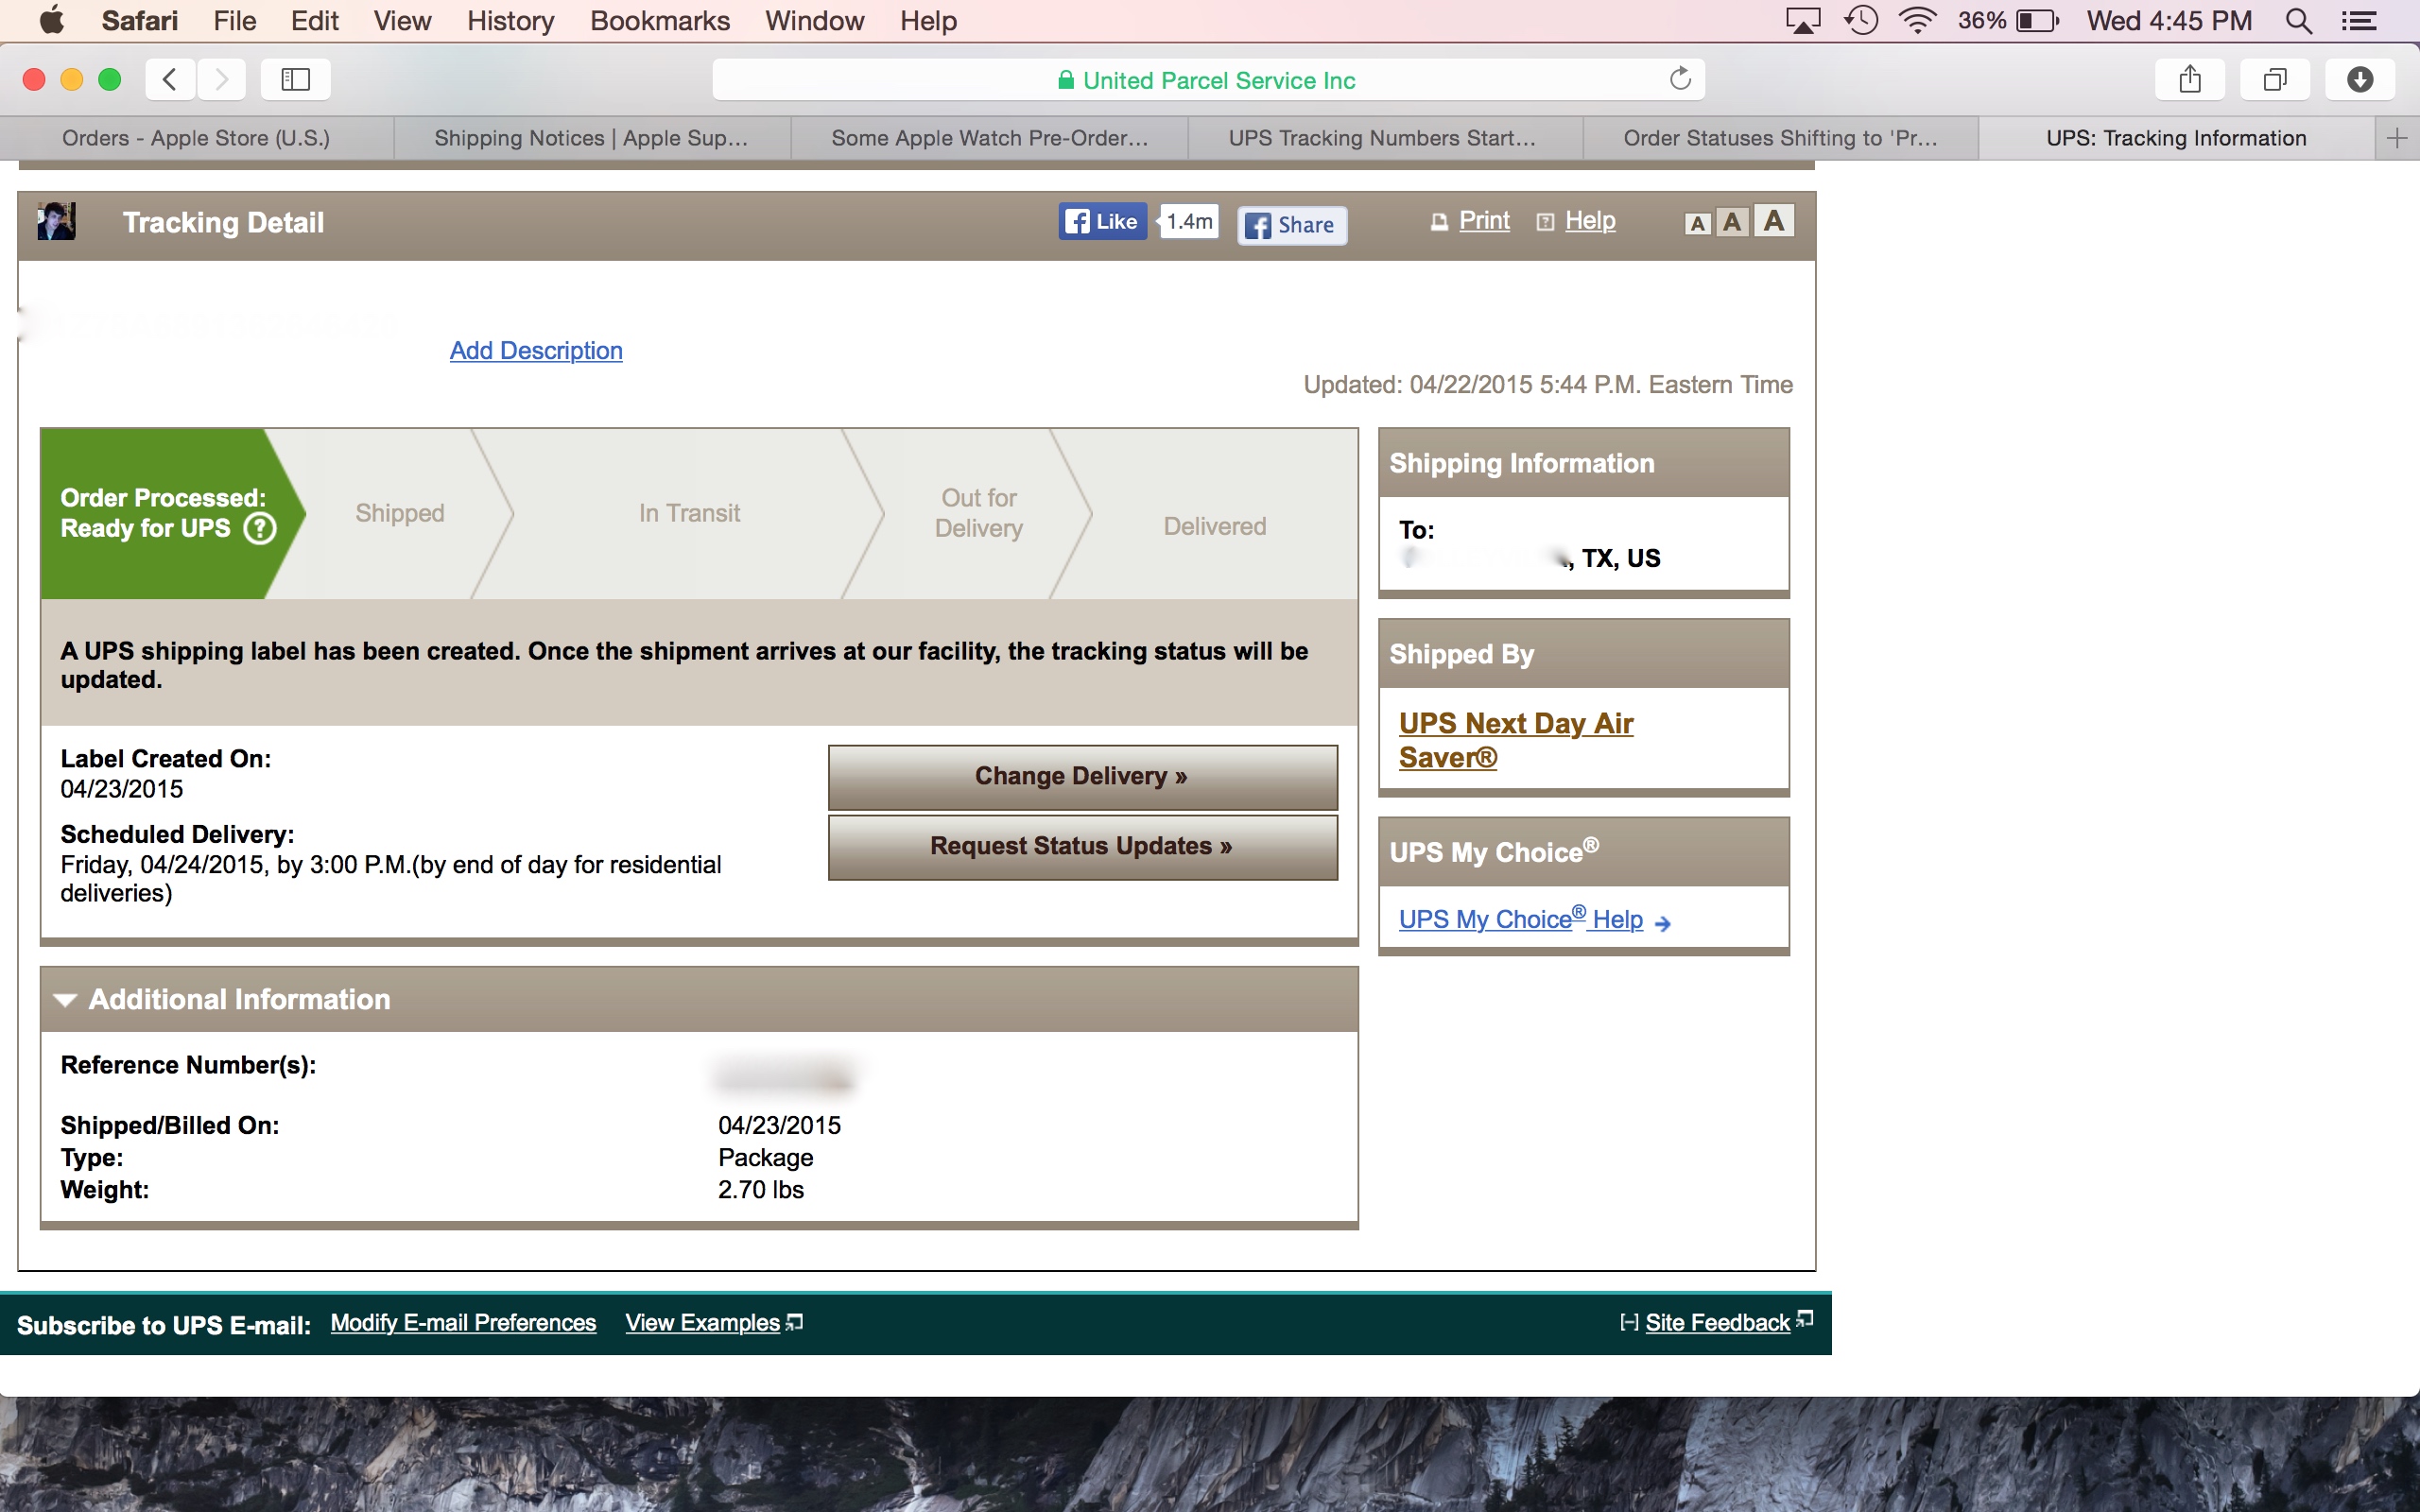Image resolution: width=2420 pixels, height=1512 pixels.
Task: Click the Time Machine menu bar icon
Action: coord(1861,21)
